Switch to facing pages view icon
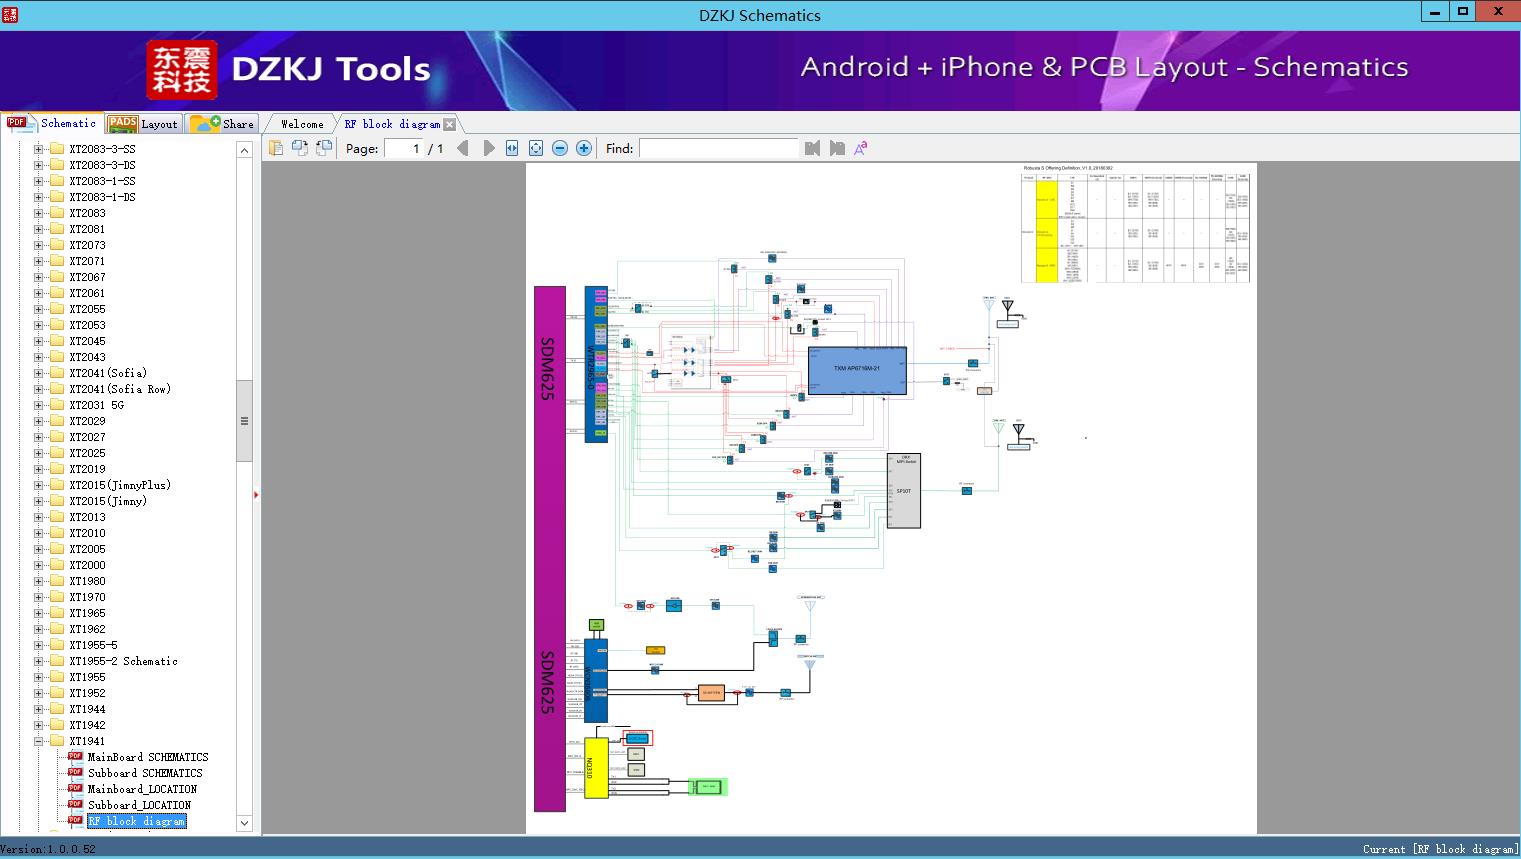Viewport: 1521px width, 859px height. pyautogui.click(x=299, y=147)
